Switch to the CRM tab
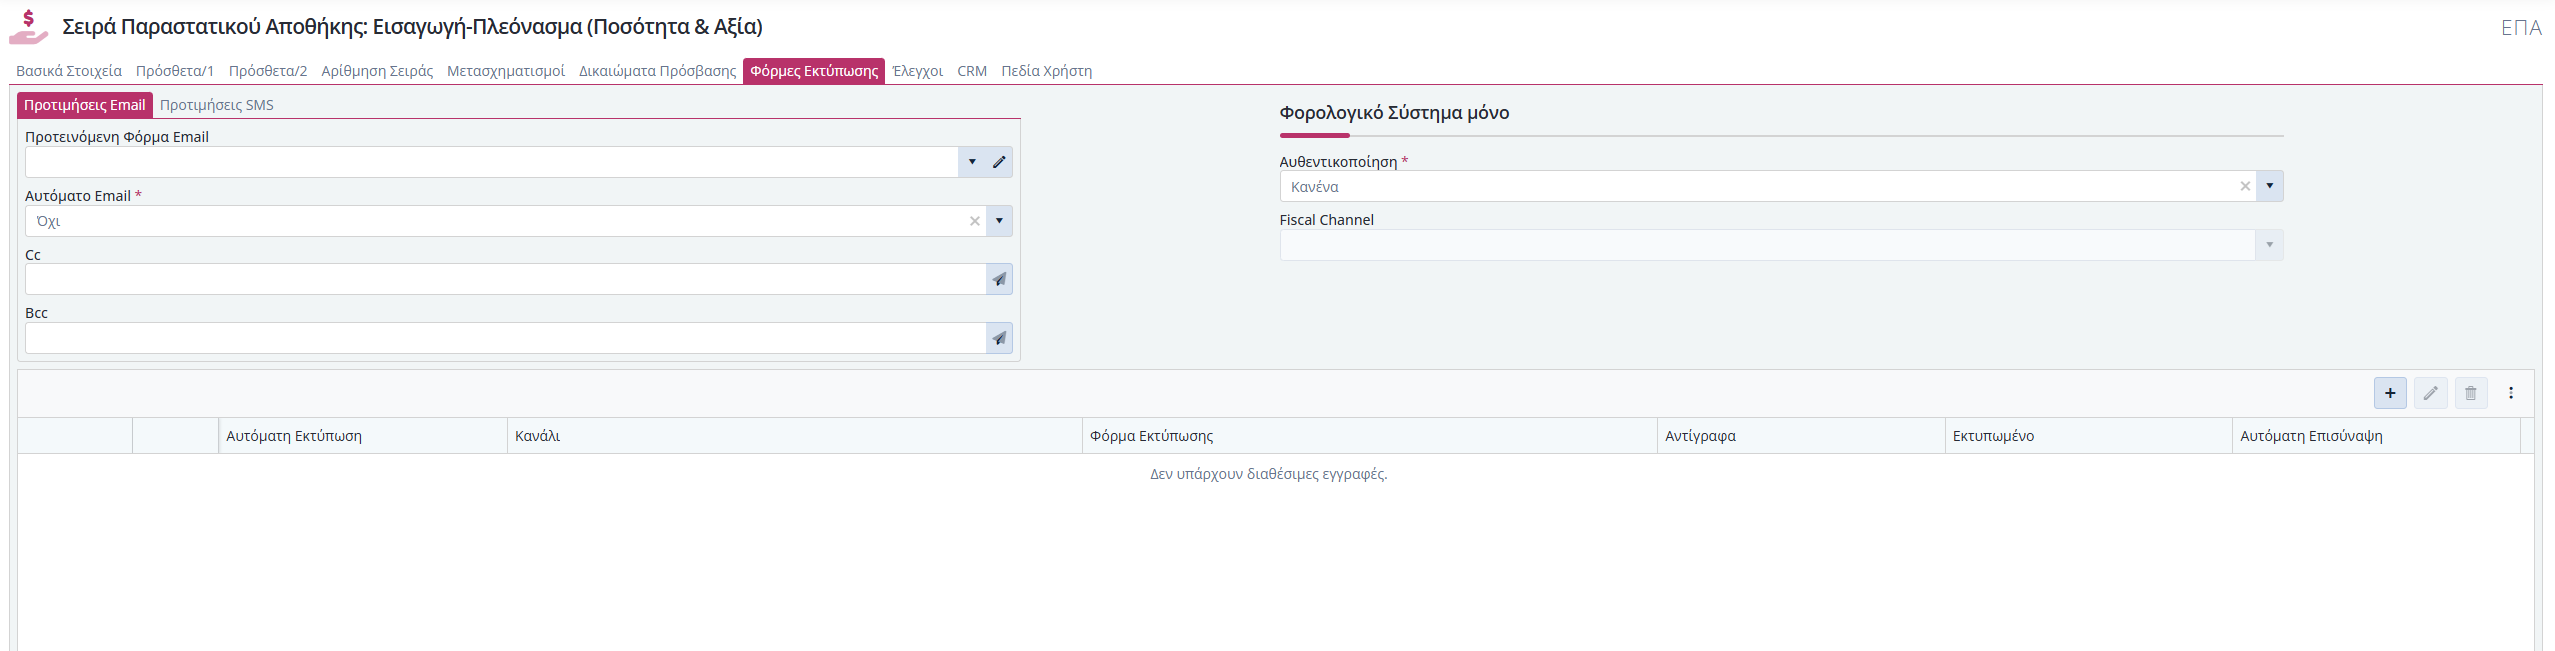Viewport: 2555px width, 651px height. 972,71
